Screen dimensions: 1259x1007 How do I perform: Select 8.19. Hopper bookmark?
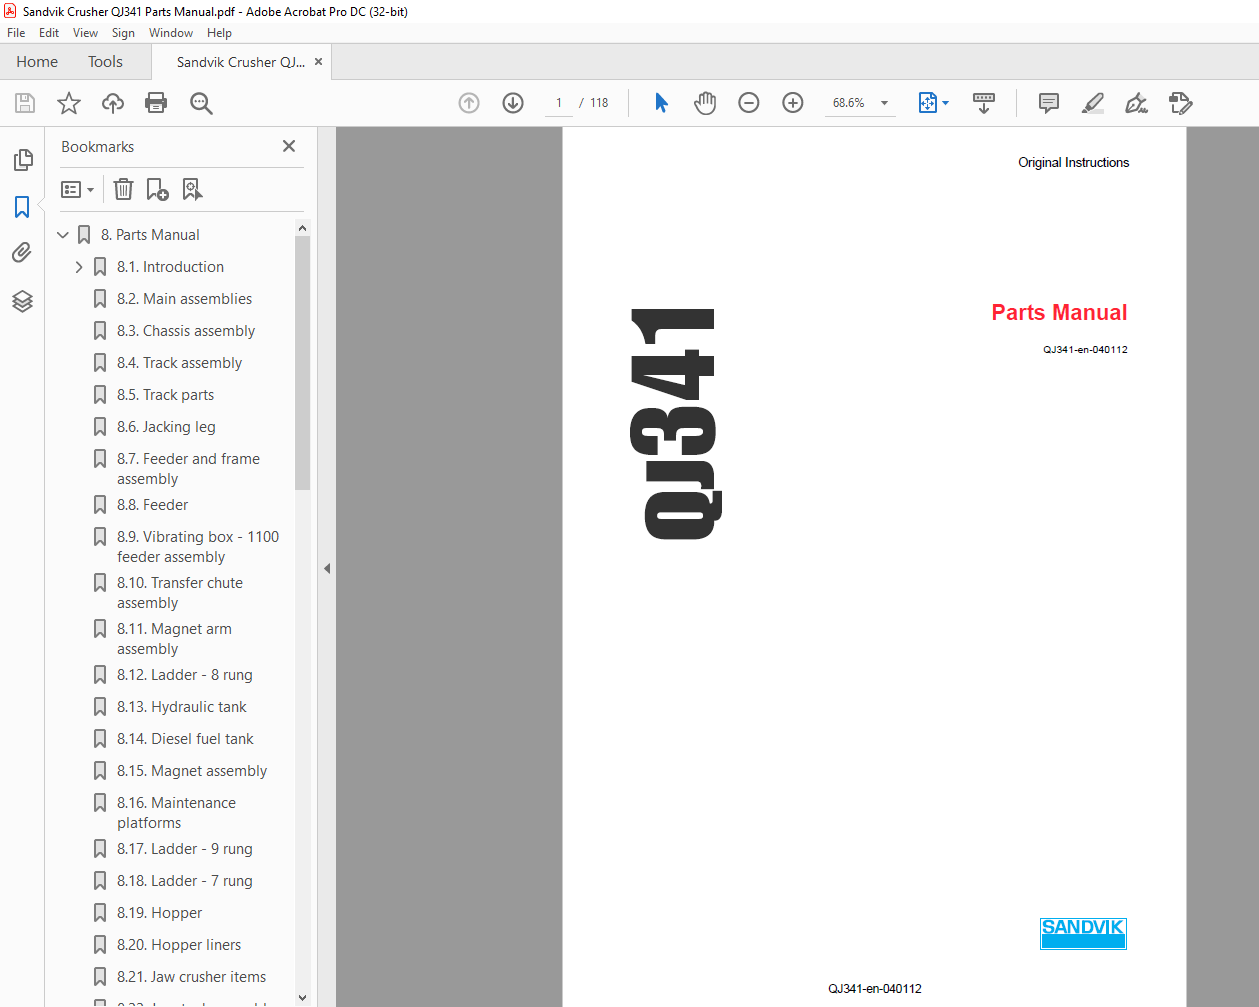159,913
